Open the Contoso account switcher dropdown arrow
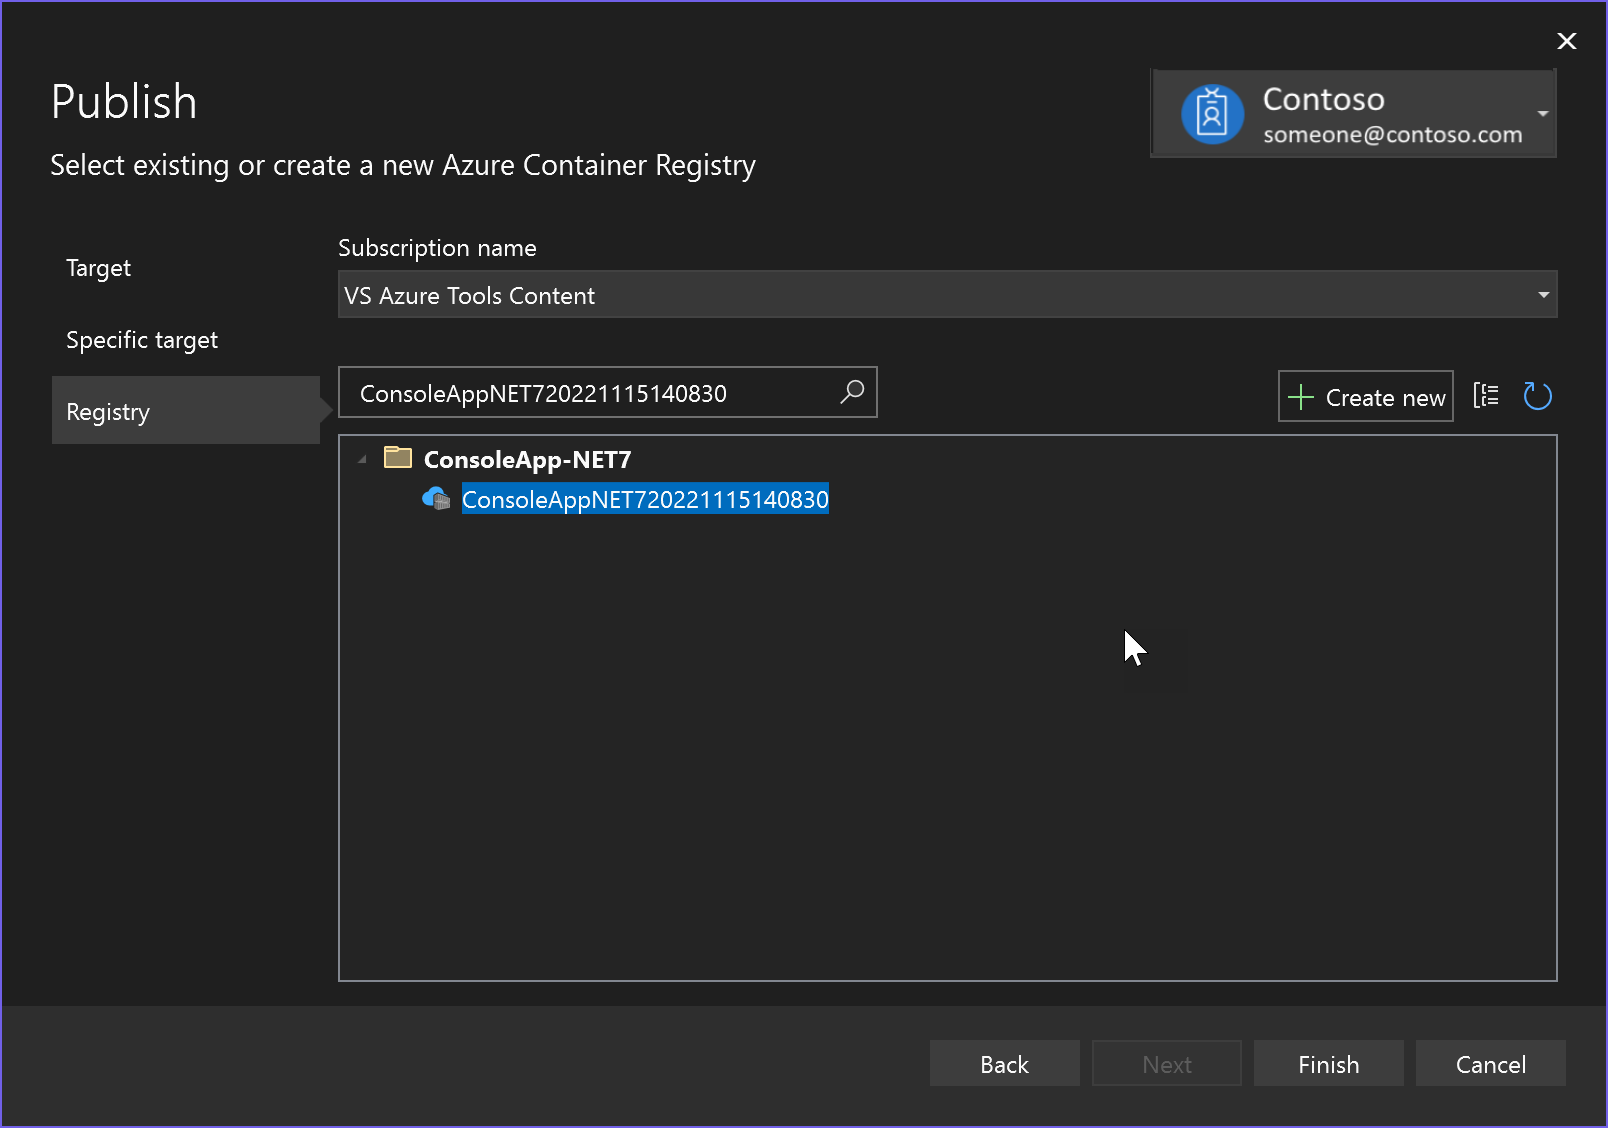Image resolution: width=1608 pixels, height=1128 pixels. [x=1542, y=113]
